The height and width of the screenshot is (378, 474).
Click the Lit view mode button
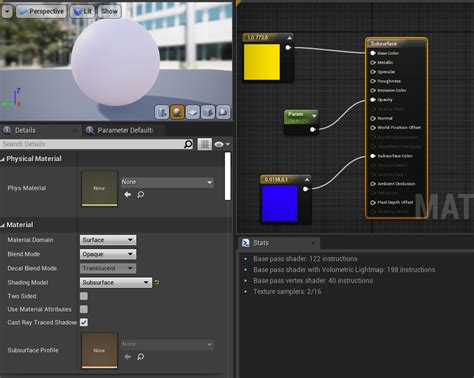click(83, 11)
